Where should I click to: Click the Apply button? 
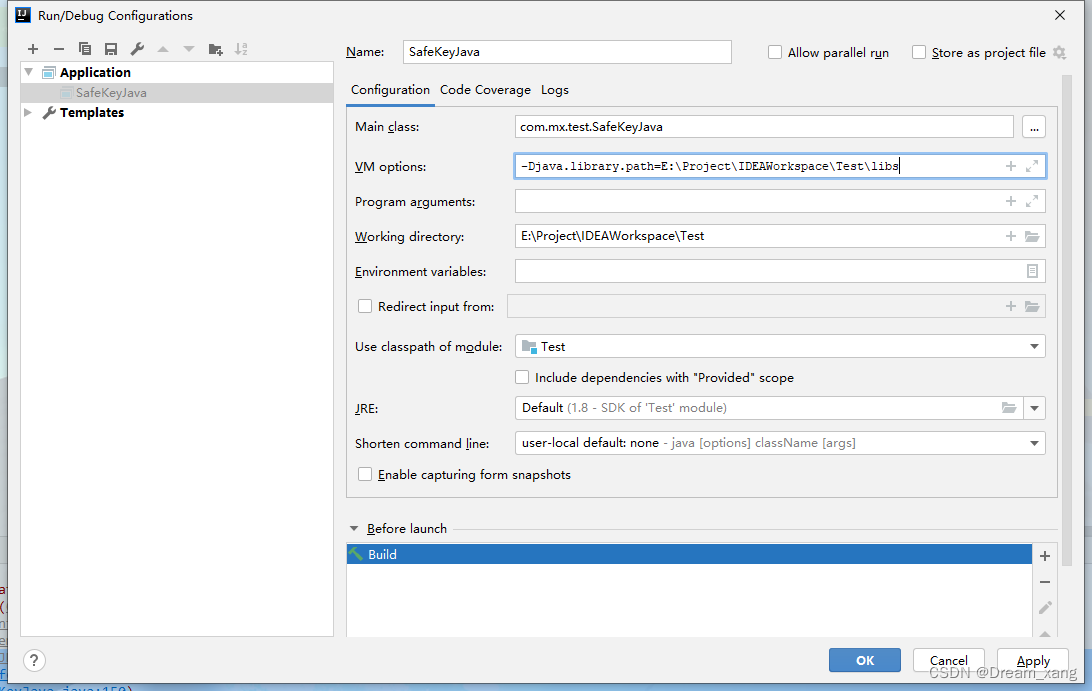pyautogui.click(x=1033, y=660)
